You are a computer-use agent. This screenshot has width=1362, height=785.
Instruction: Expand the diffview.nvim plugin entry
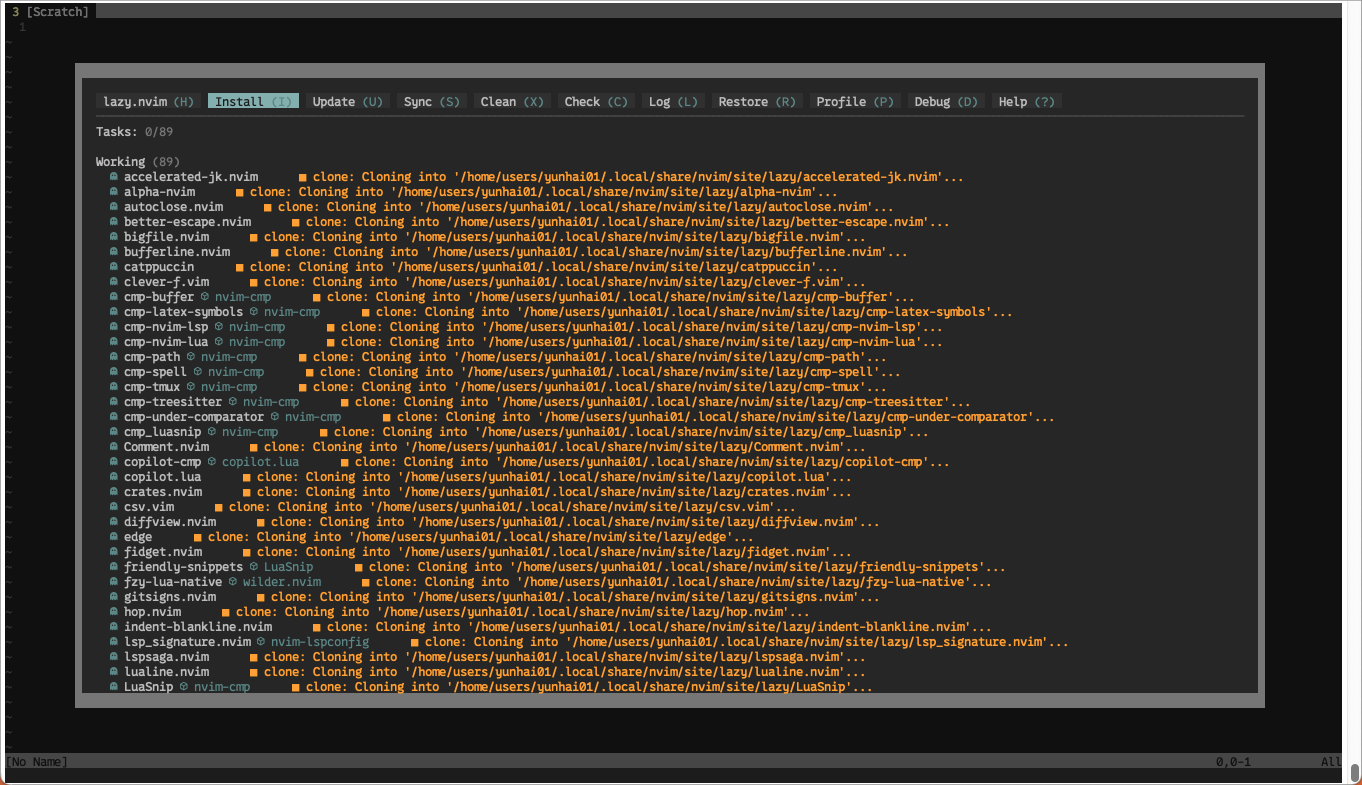coord(170,522)
